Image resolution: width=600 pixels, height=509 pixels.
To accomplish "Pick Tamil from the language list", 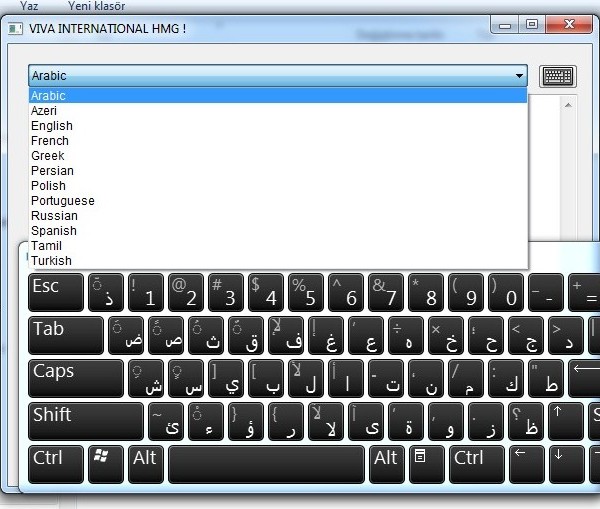I will pyautogui.click(x=278, y=245).
